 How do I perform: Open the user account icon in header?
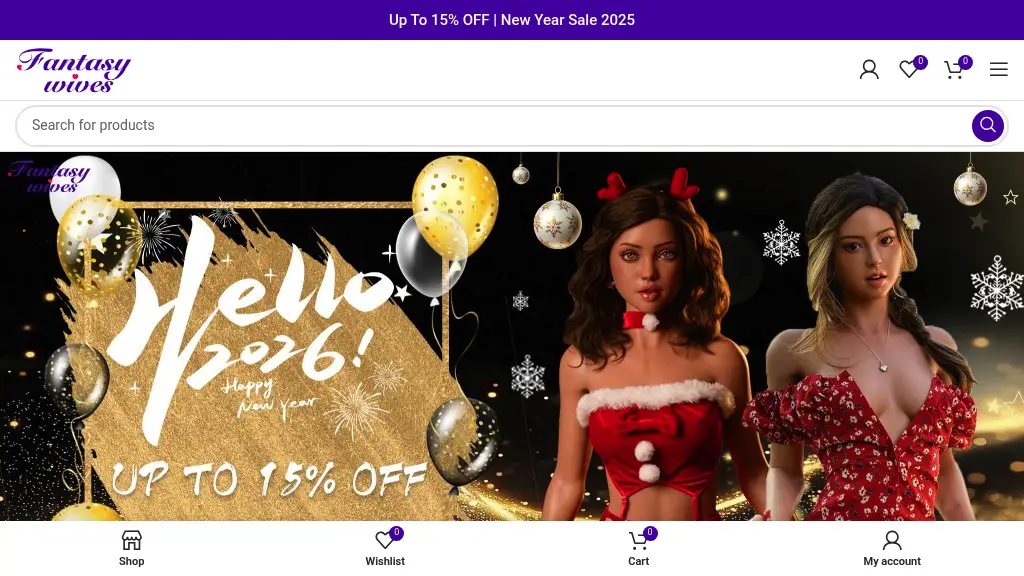[x=869, y=69]
